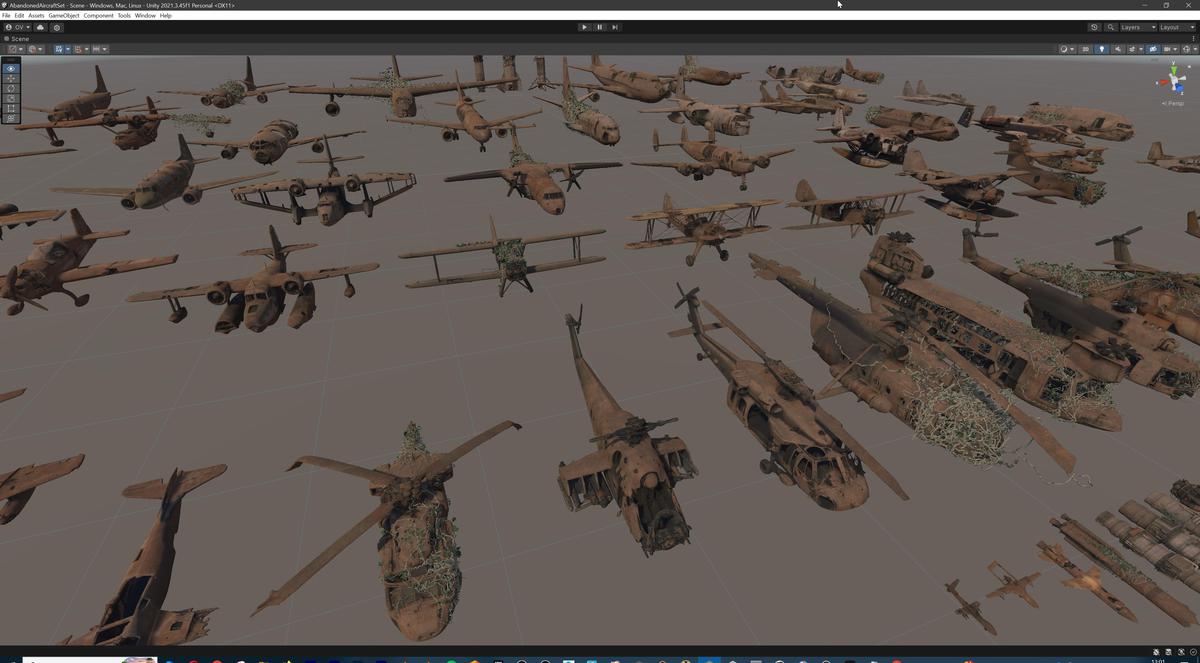
Task: Open the settings gear beside the cloud icon
Action: point(57,27)
